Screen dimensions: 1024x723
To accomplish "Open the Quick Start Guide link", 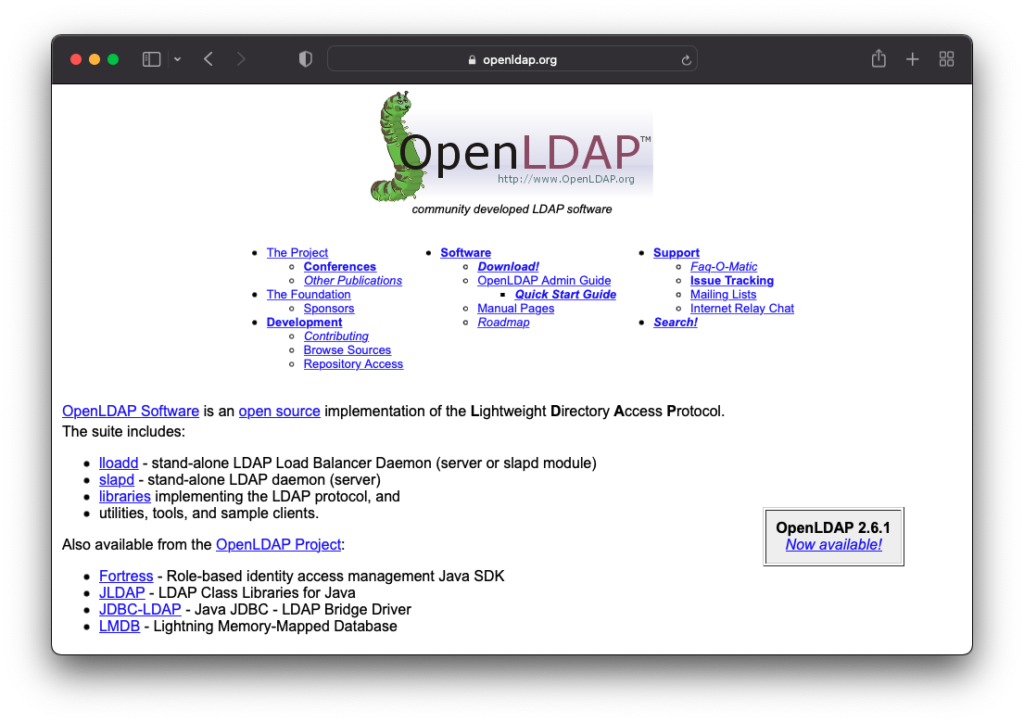I will coord(566,295).
